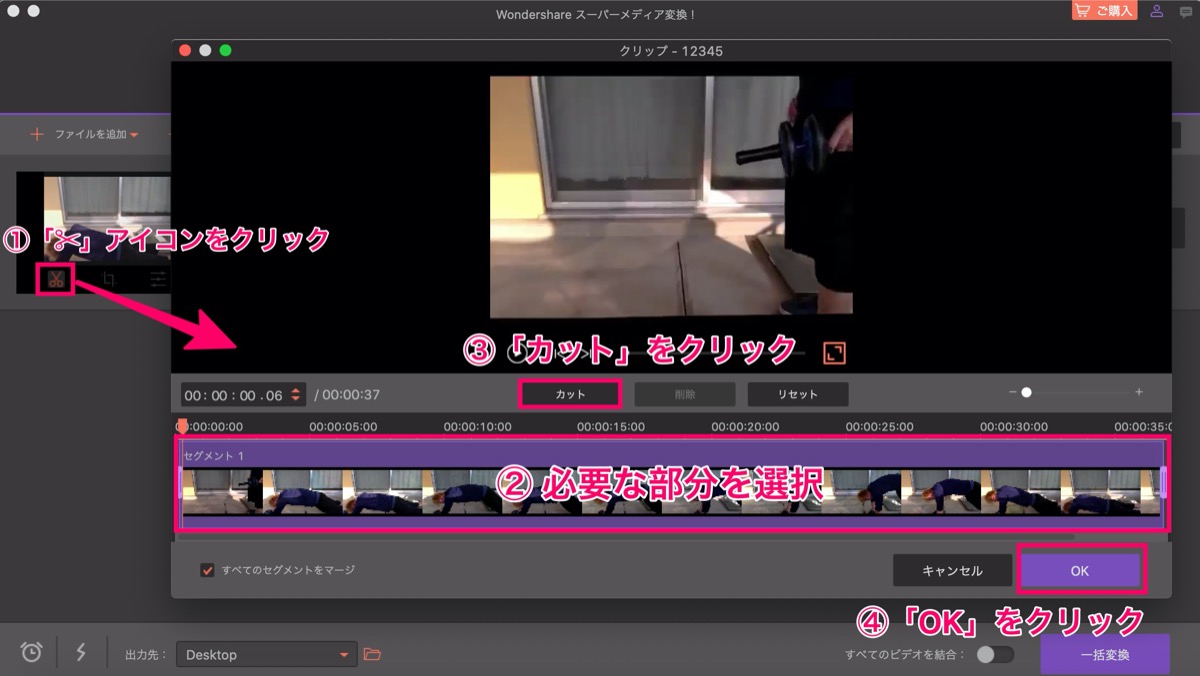Click the video preview in the clip dialog
This screenshot has width=1200, height=676.
point(670,197)
